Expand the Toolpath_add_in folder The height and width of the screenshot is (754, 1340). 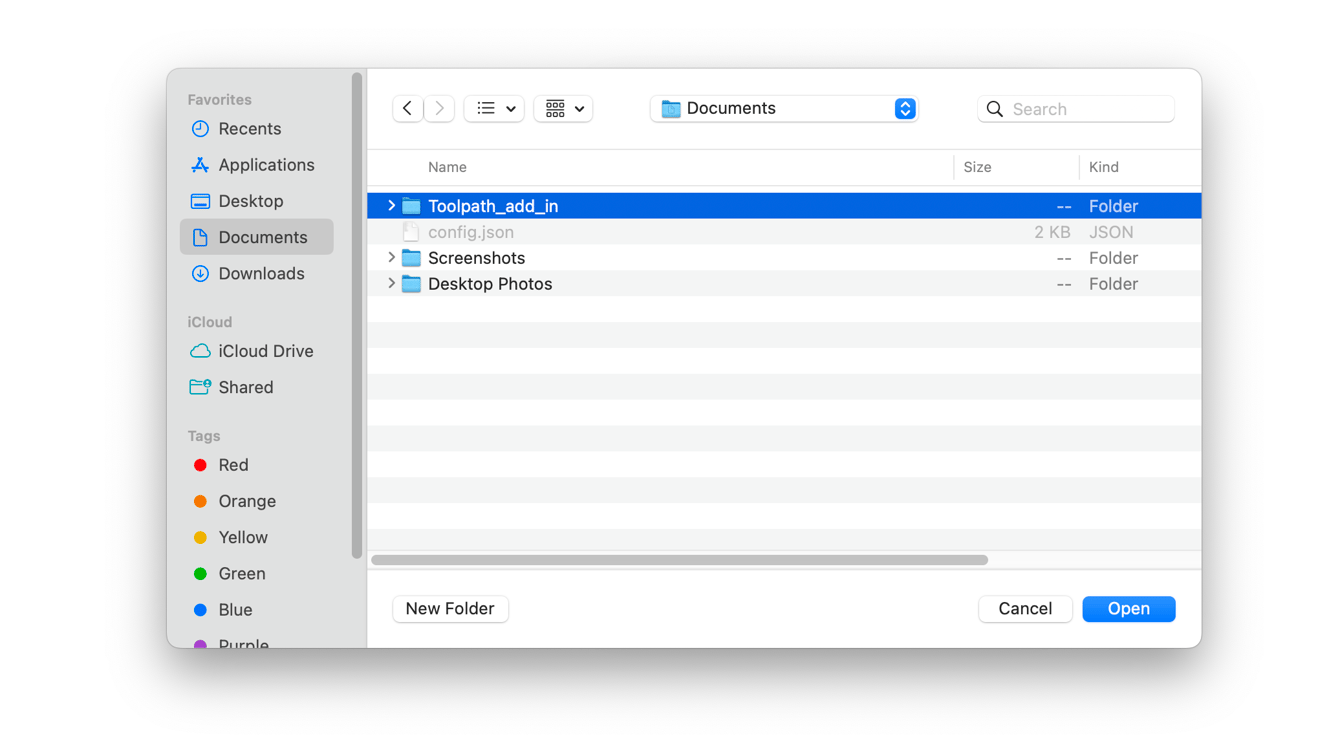click(391, 205)
